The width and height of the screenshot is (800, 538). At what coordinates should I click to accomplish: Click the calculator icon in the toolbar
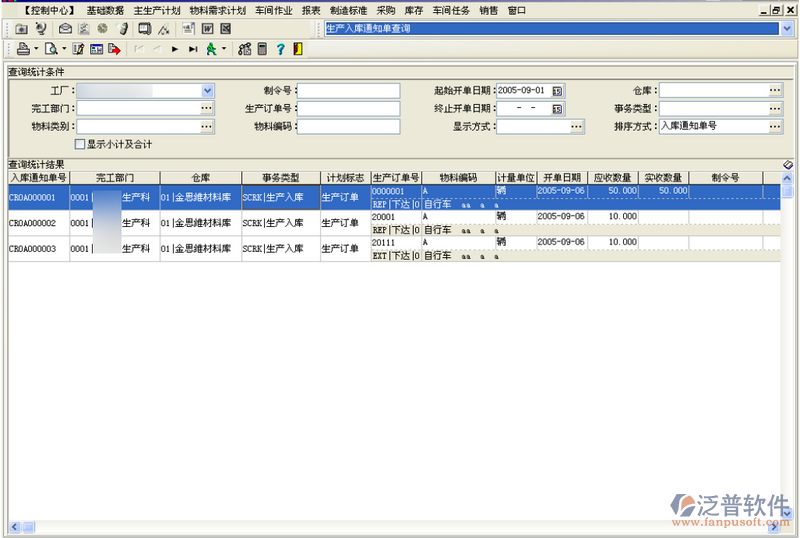coord(262,48)
